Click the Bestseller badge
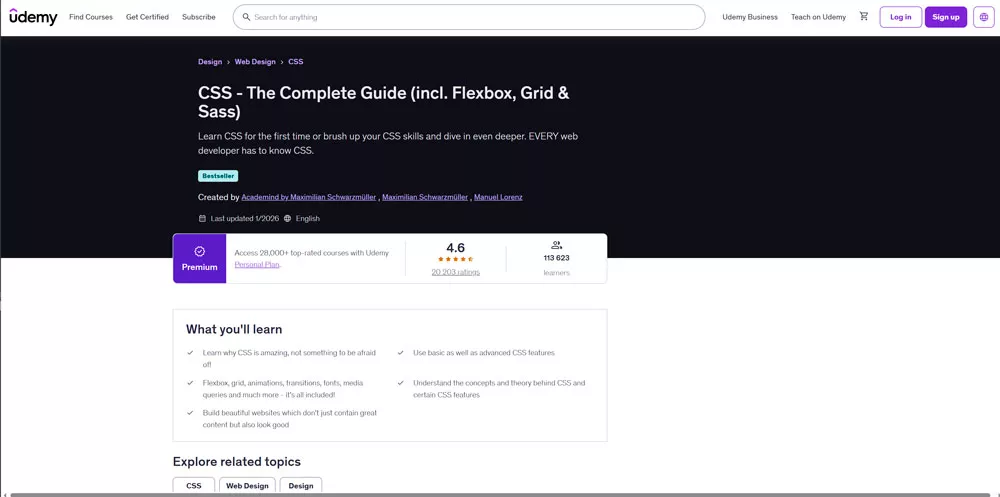 click(x=218, y=176)
